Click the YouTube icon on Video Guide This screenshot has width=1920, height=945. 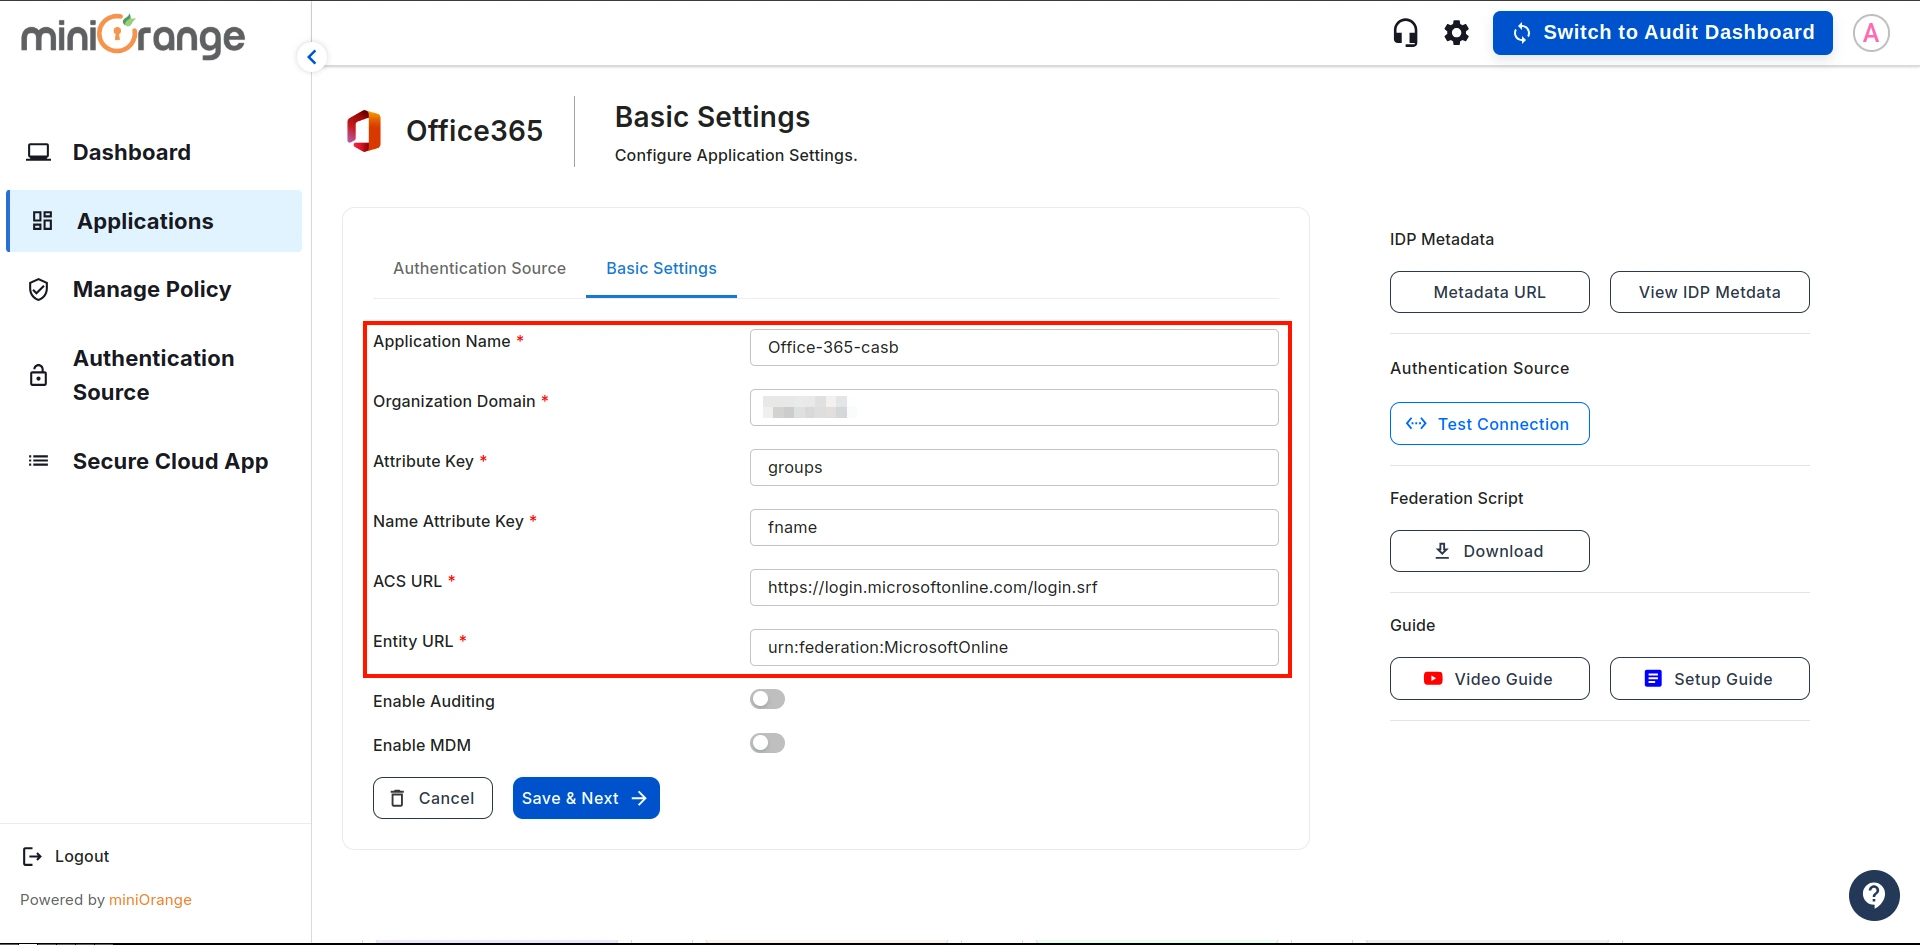[1434, 678]
